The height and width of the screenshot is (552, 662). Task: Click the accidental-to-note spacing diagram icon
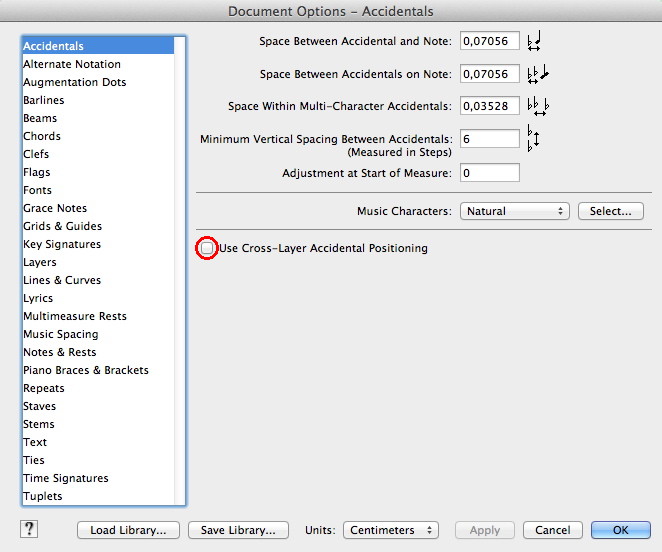point(535,41)
